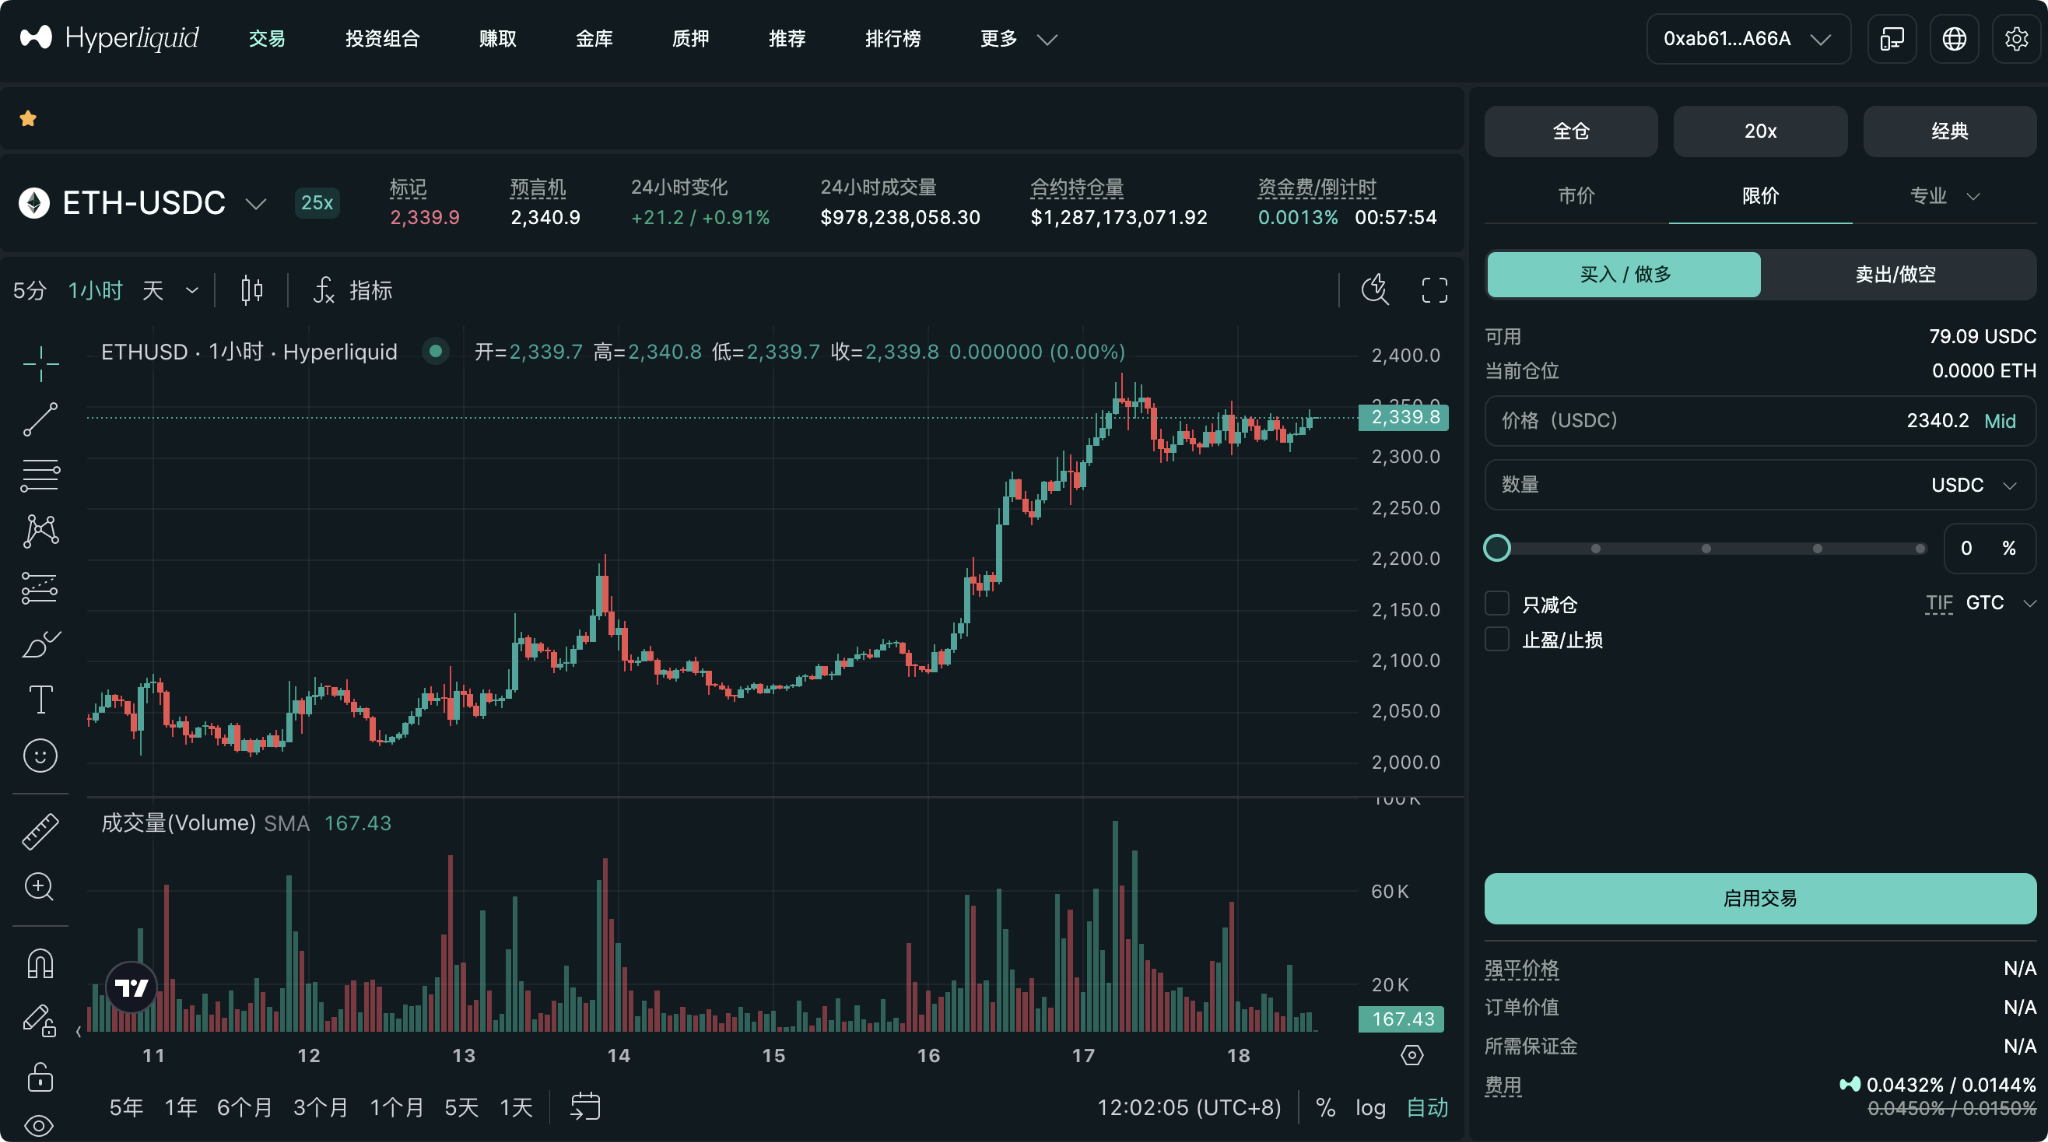The height and width of the screenshot is (1142, 2048).
Task: Activate the magnet snapping tool
Action: 40,962
